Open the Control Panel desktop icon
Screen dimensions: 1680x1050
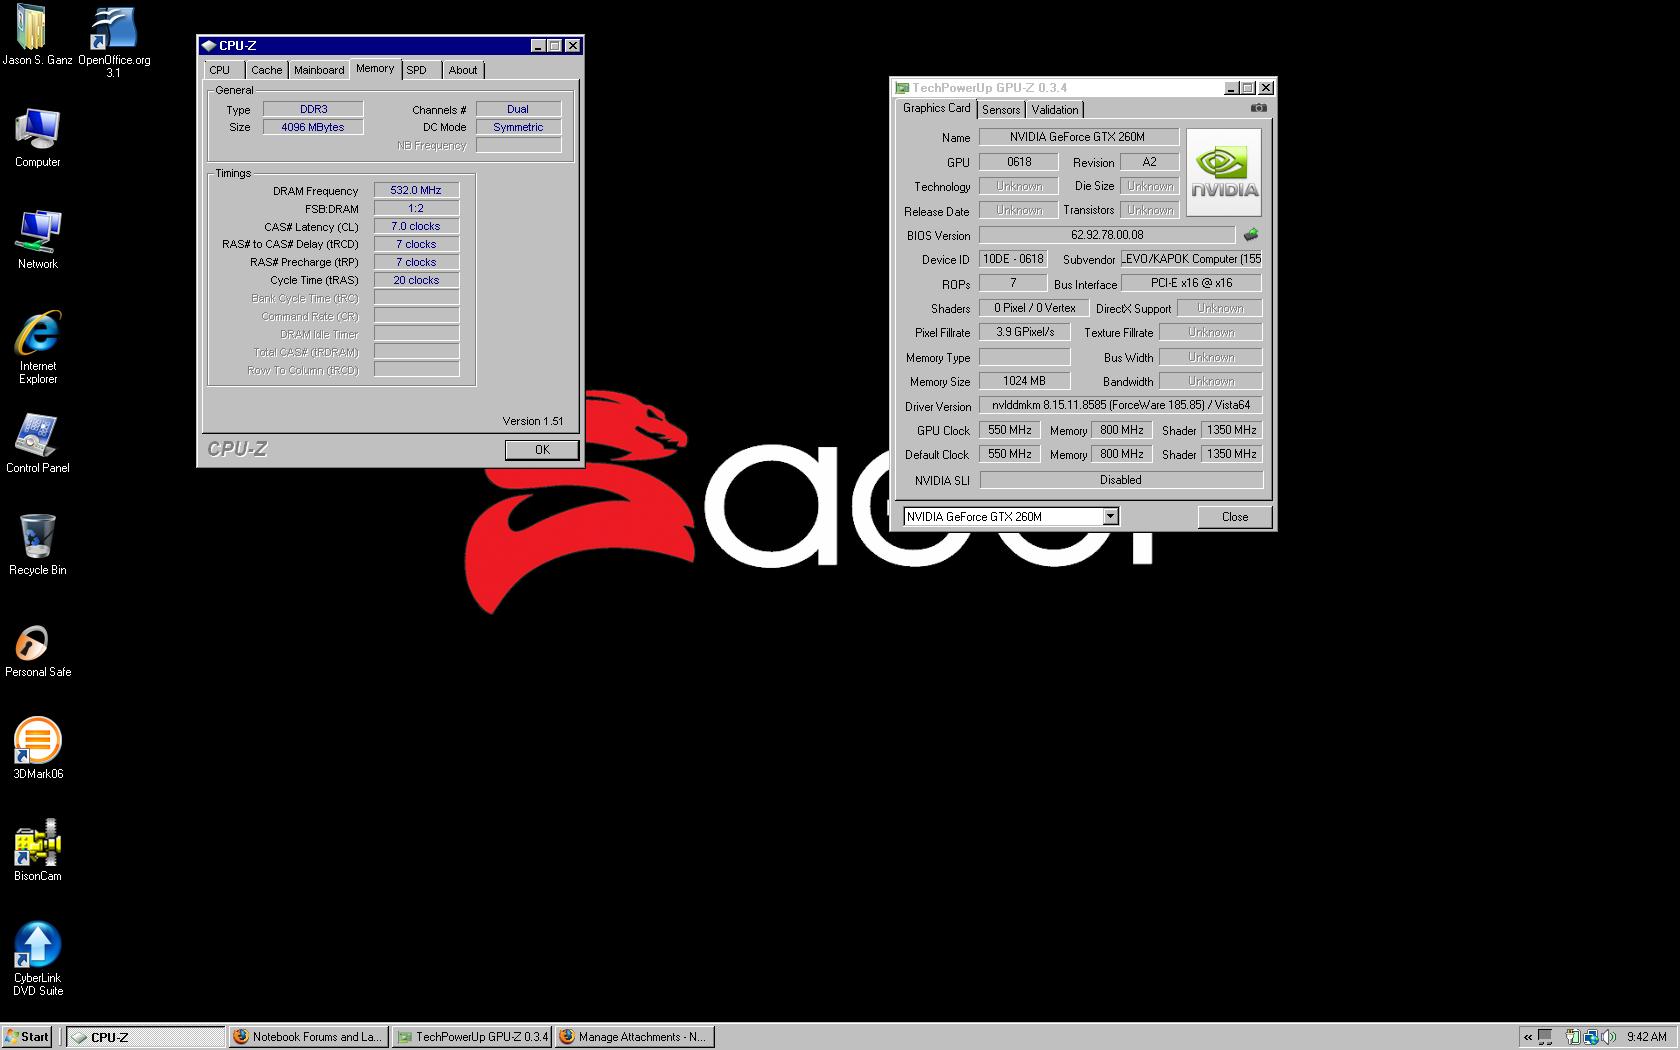click(37, 436)
